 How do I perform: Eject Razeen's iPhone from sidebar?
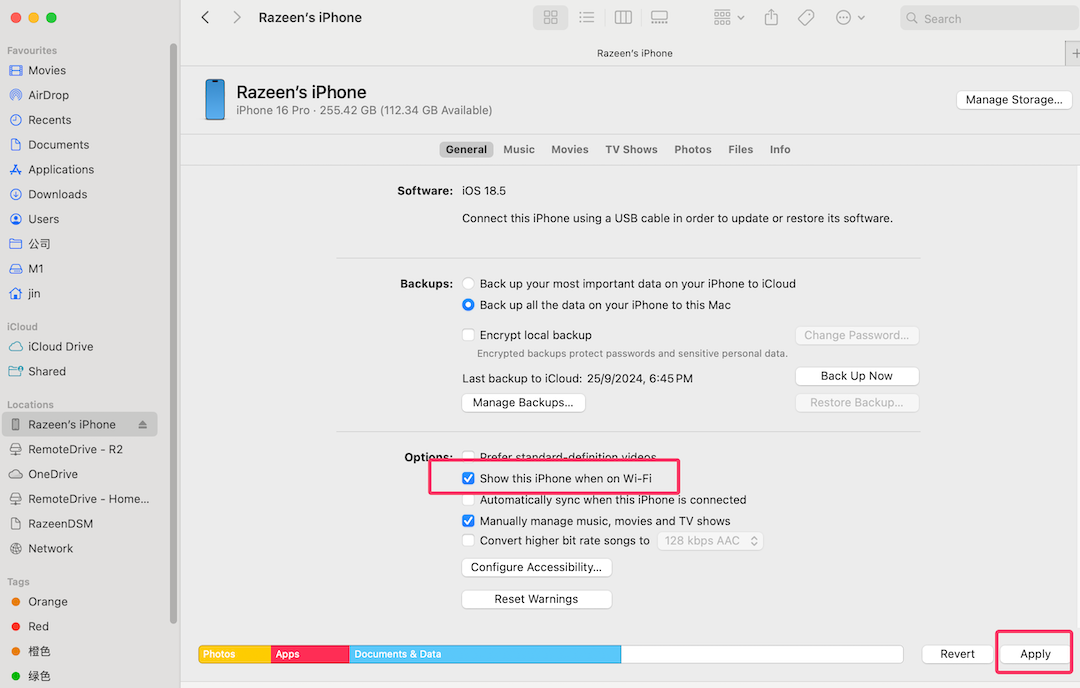[x=143, y=425]
